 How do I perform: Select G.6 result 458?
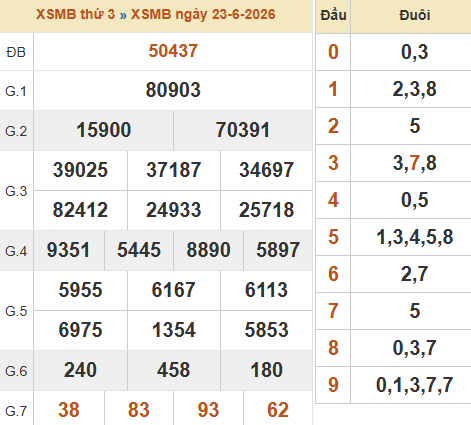pos(174,370)
